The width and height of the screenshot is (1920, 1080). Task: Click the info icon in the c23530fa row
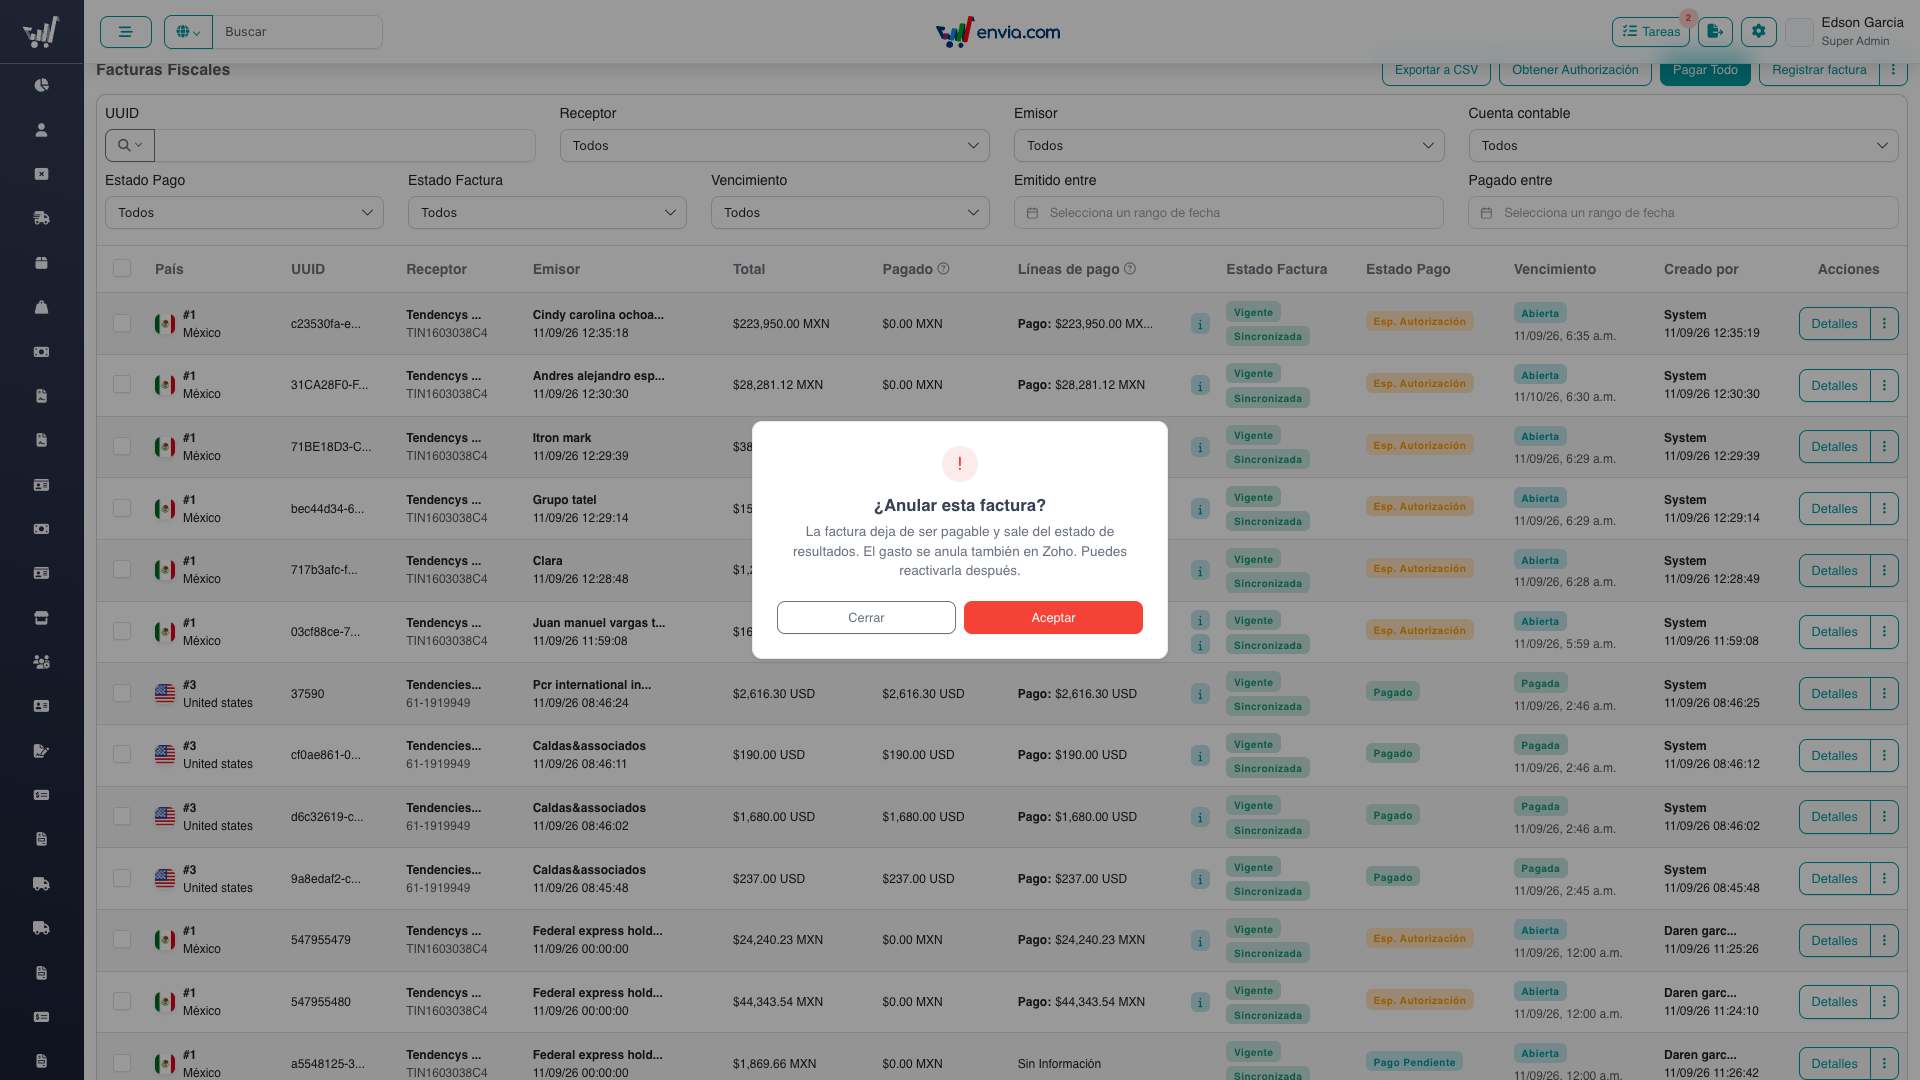(1200, 324)
